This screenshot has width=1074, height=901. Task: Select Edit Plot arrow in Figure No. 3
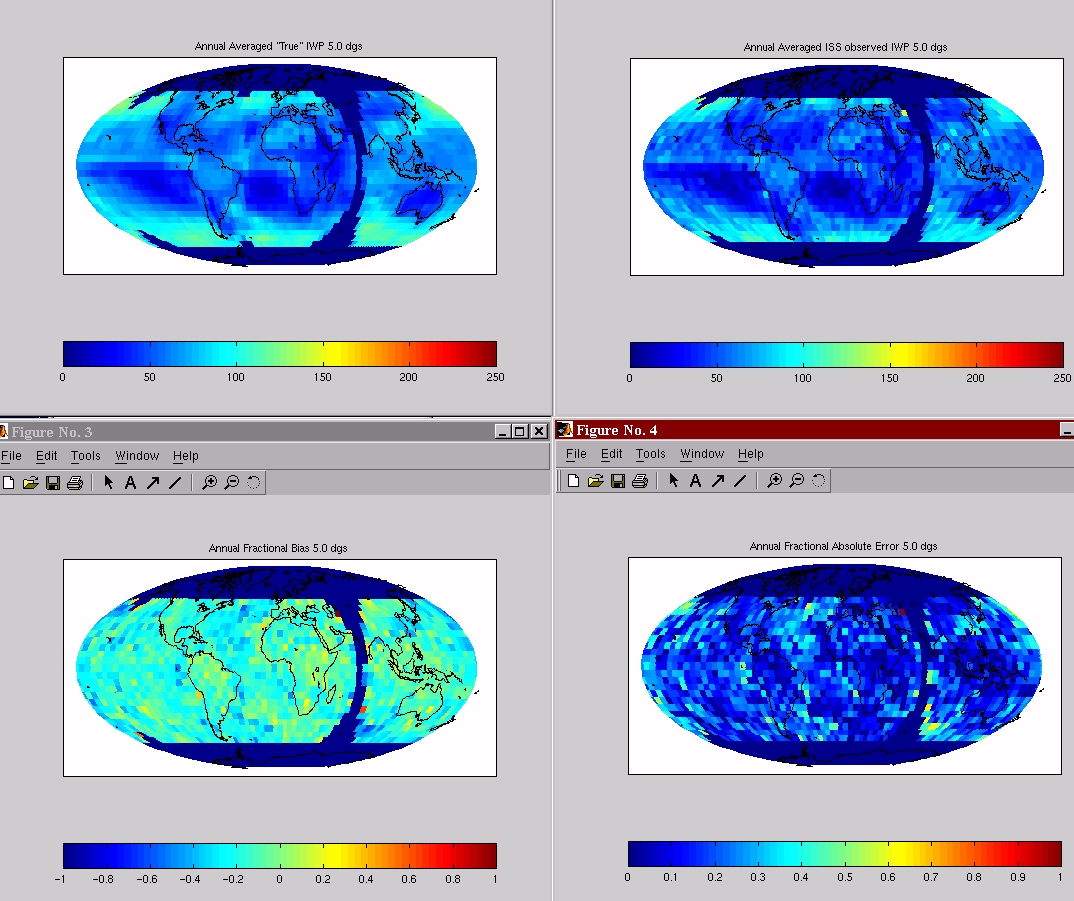[x=108, y=482]
